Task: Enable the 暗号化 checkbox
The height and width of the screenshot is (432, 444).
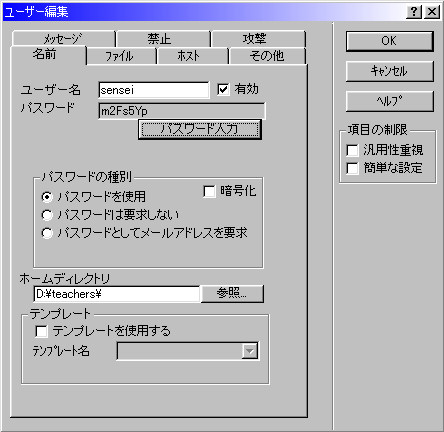Action: (209, 191)
